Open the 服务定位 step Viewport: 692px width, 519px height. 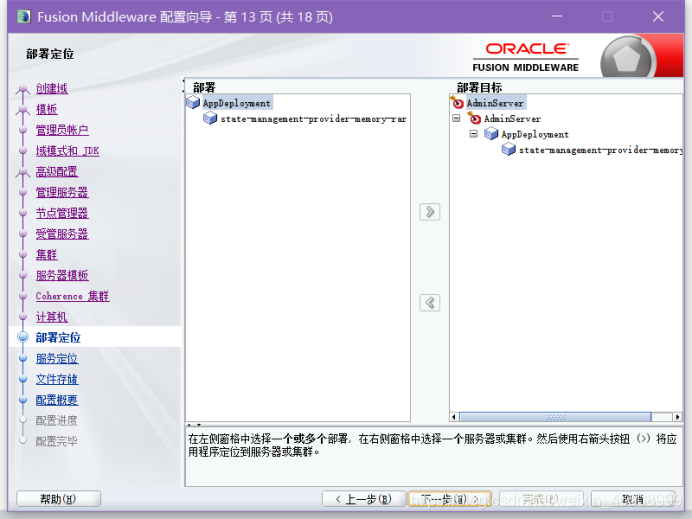pos(57,358)
